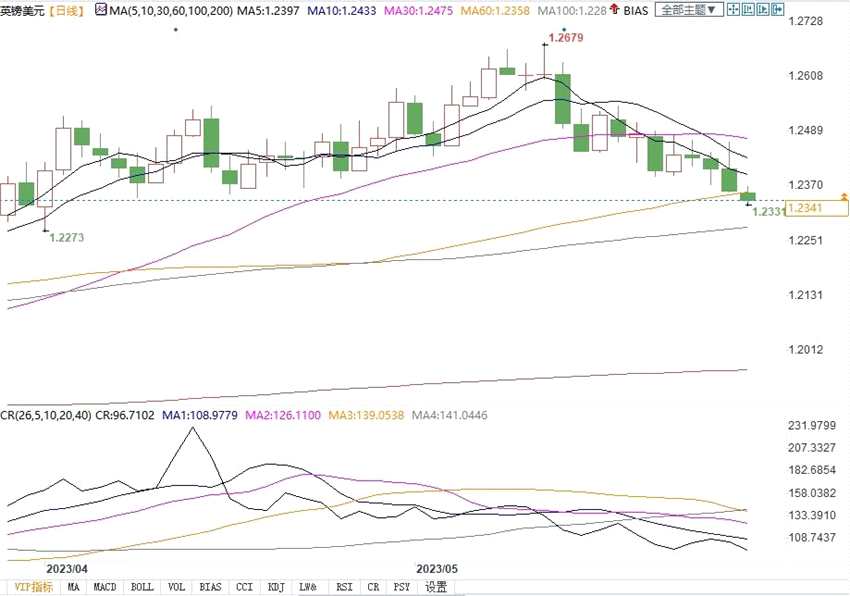This screenshot has width=850, height=596.
Task: Click the MA(5,10,30,60,100,200) parameters label
Action: coord(171,10)
